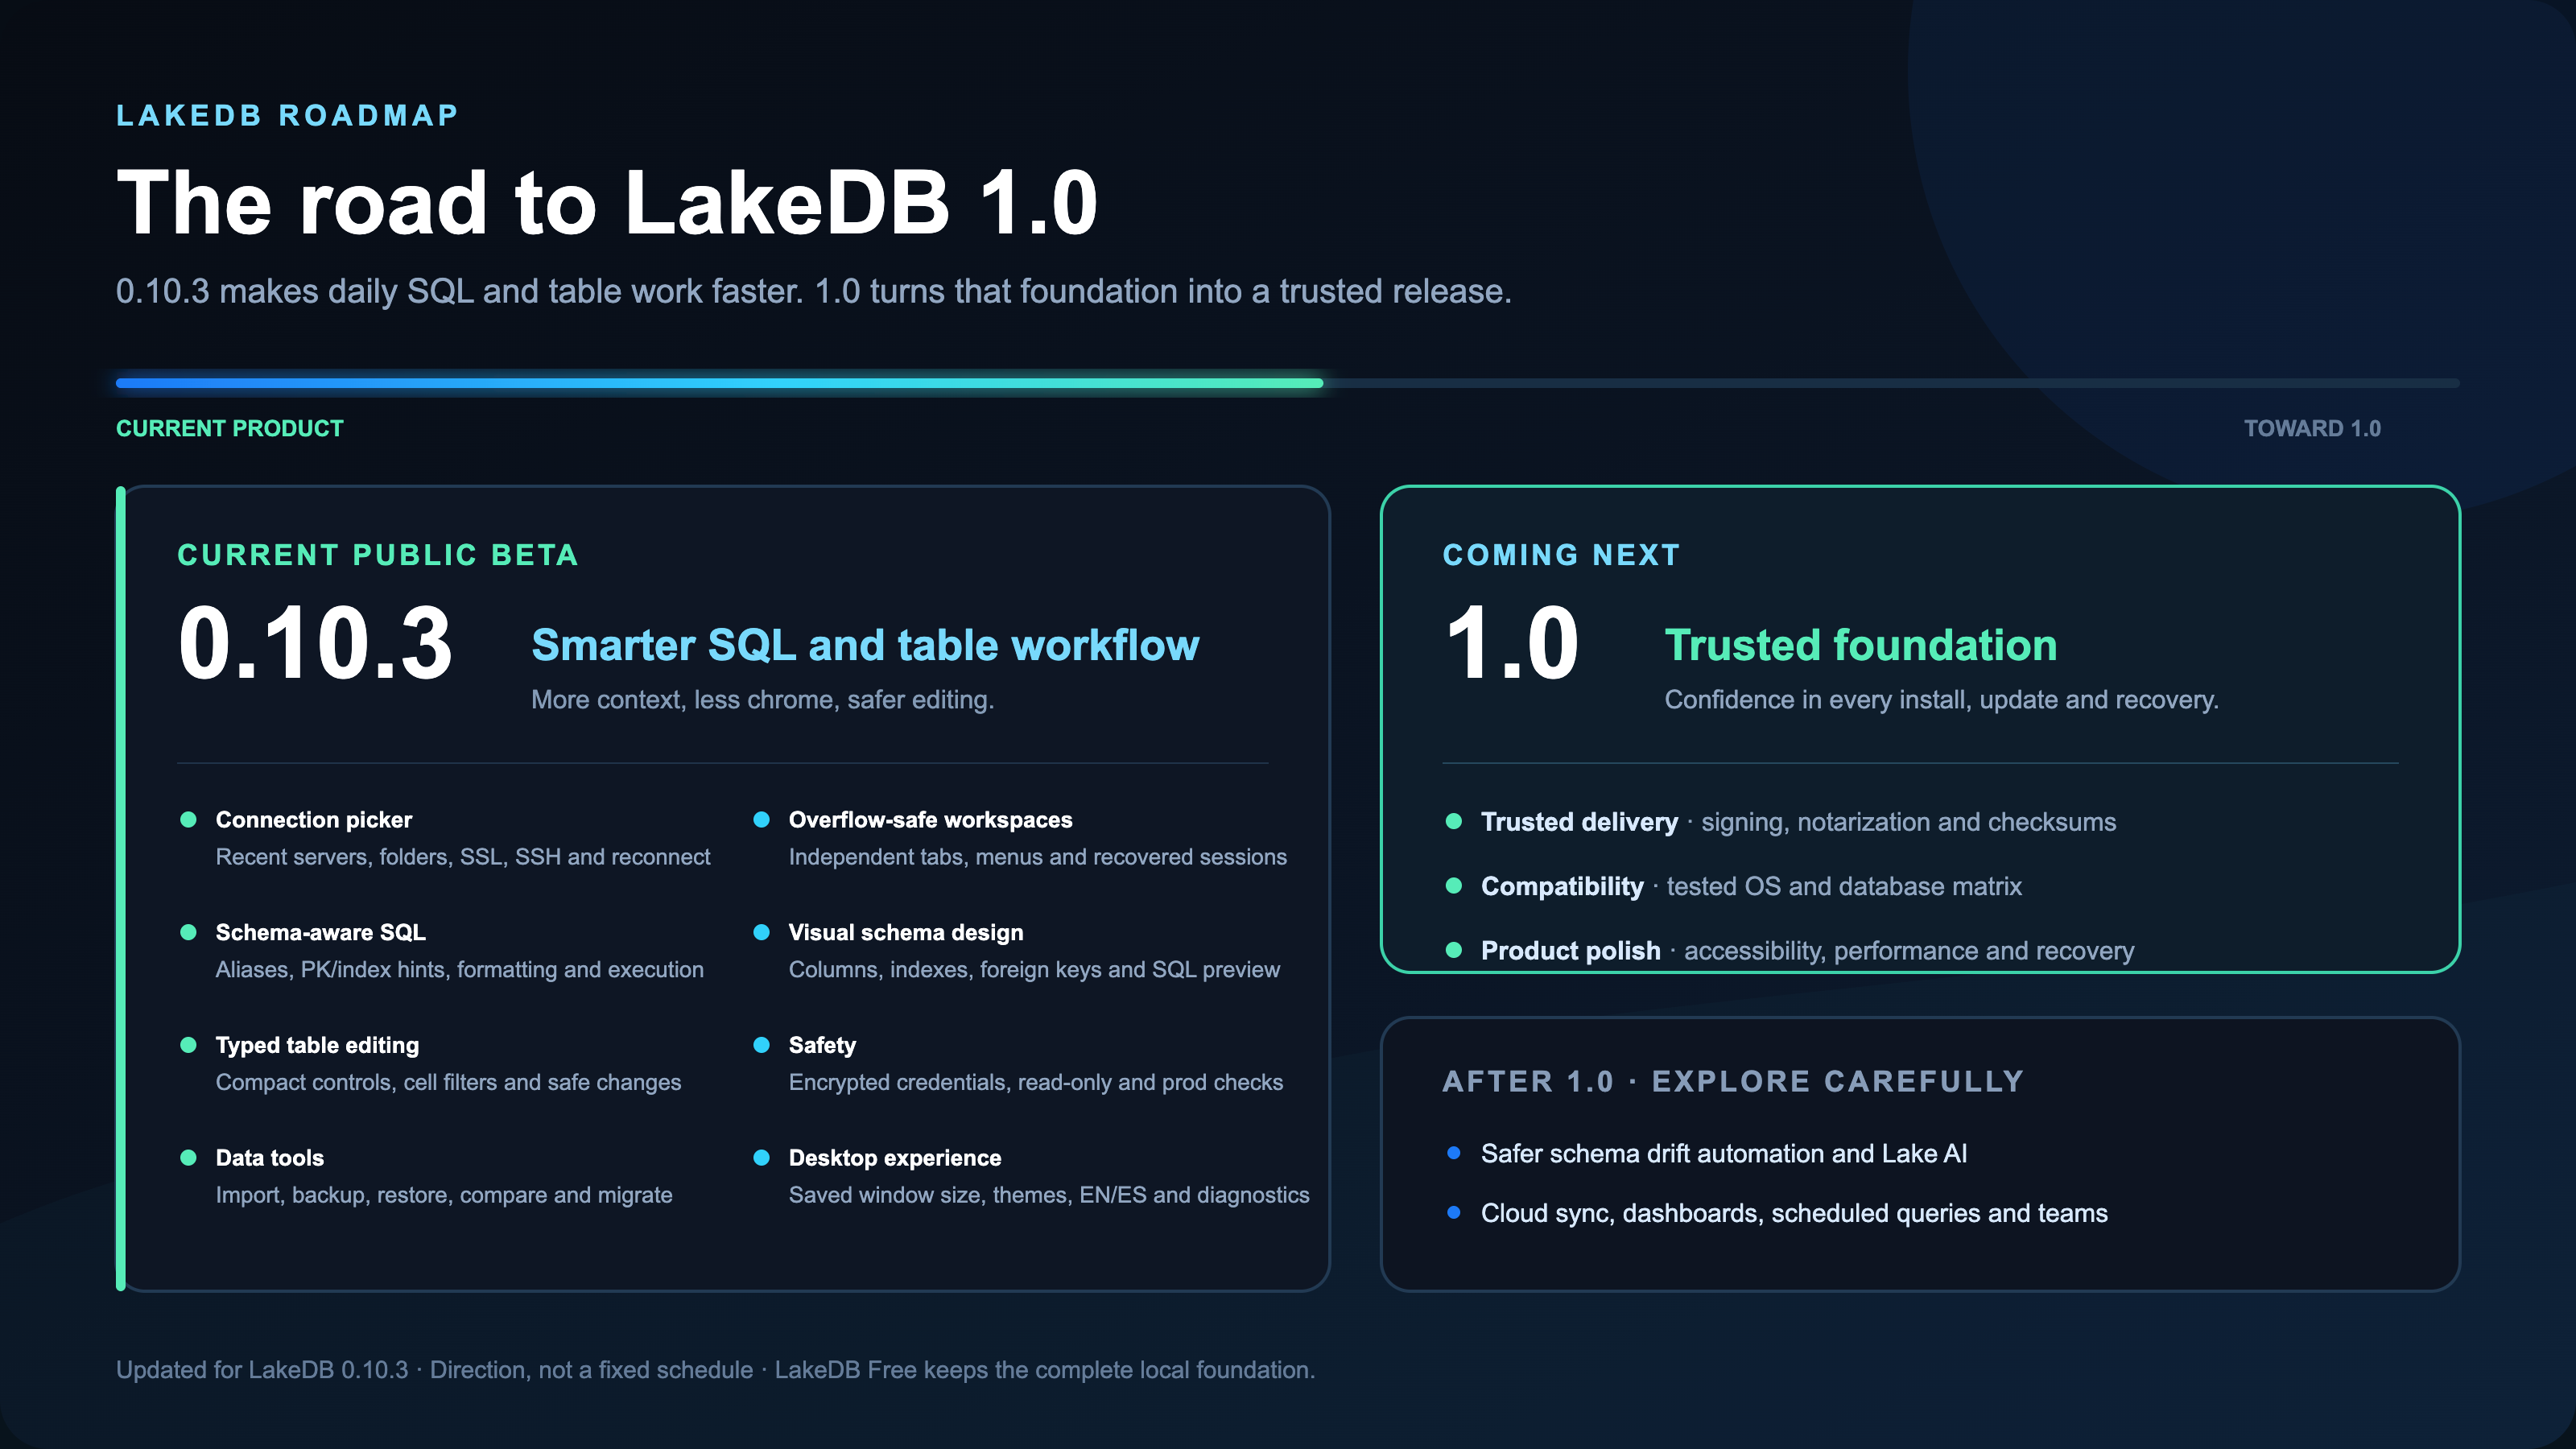Click 'Safer schema drift automation and Lake AI'
Viewport: 2576px width, 1449px height.
click(x=1723, y=1154)
